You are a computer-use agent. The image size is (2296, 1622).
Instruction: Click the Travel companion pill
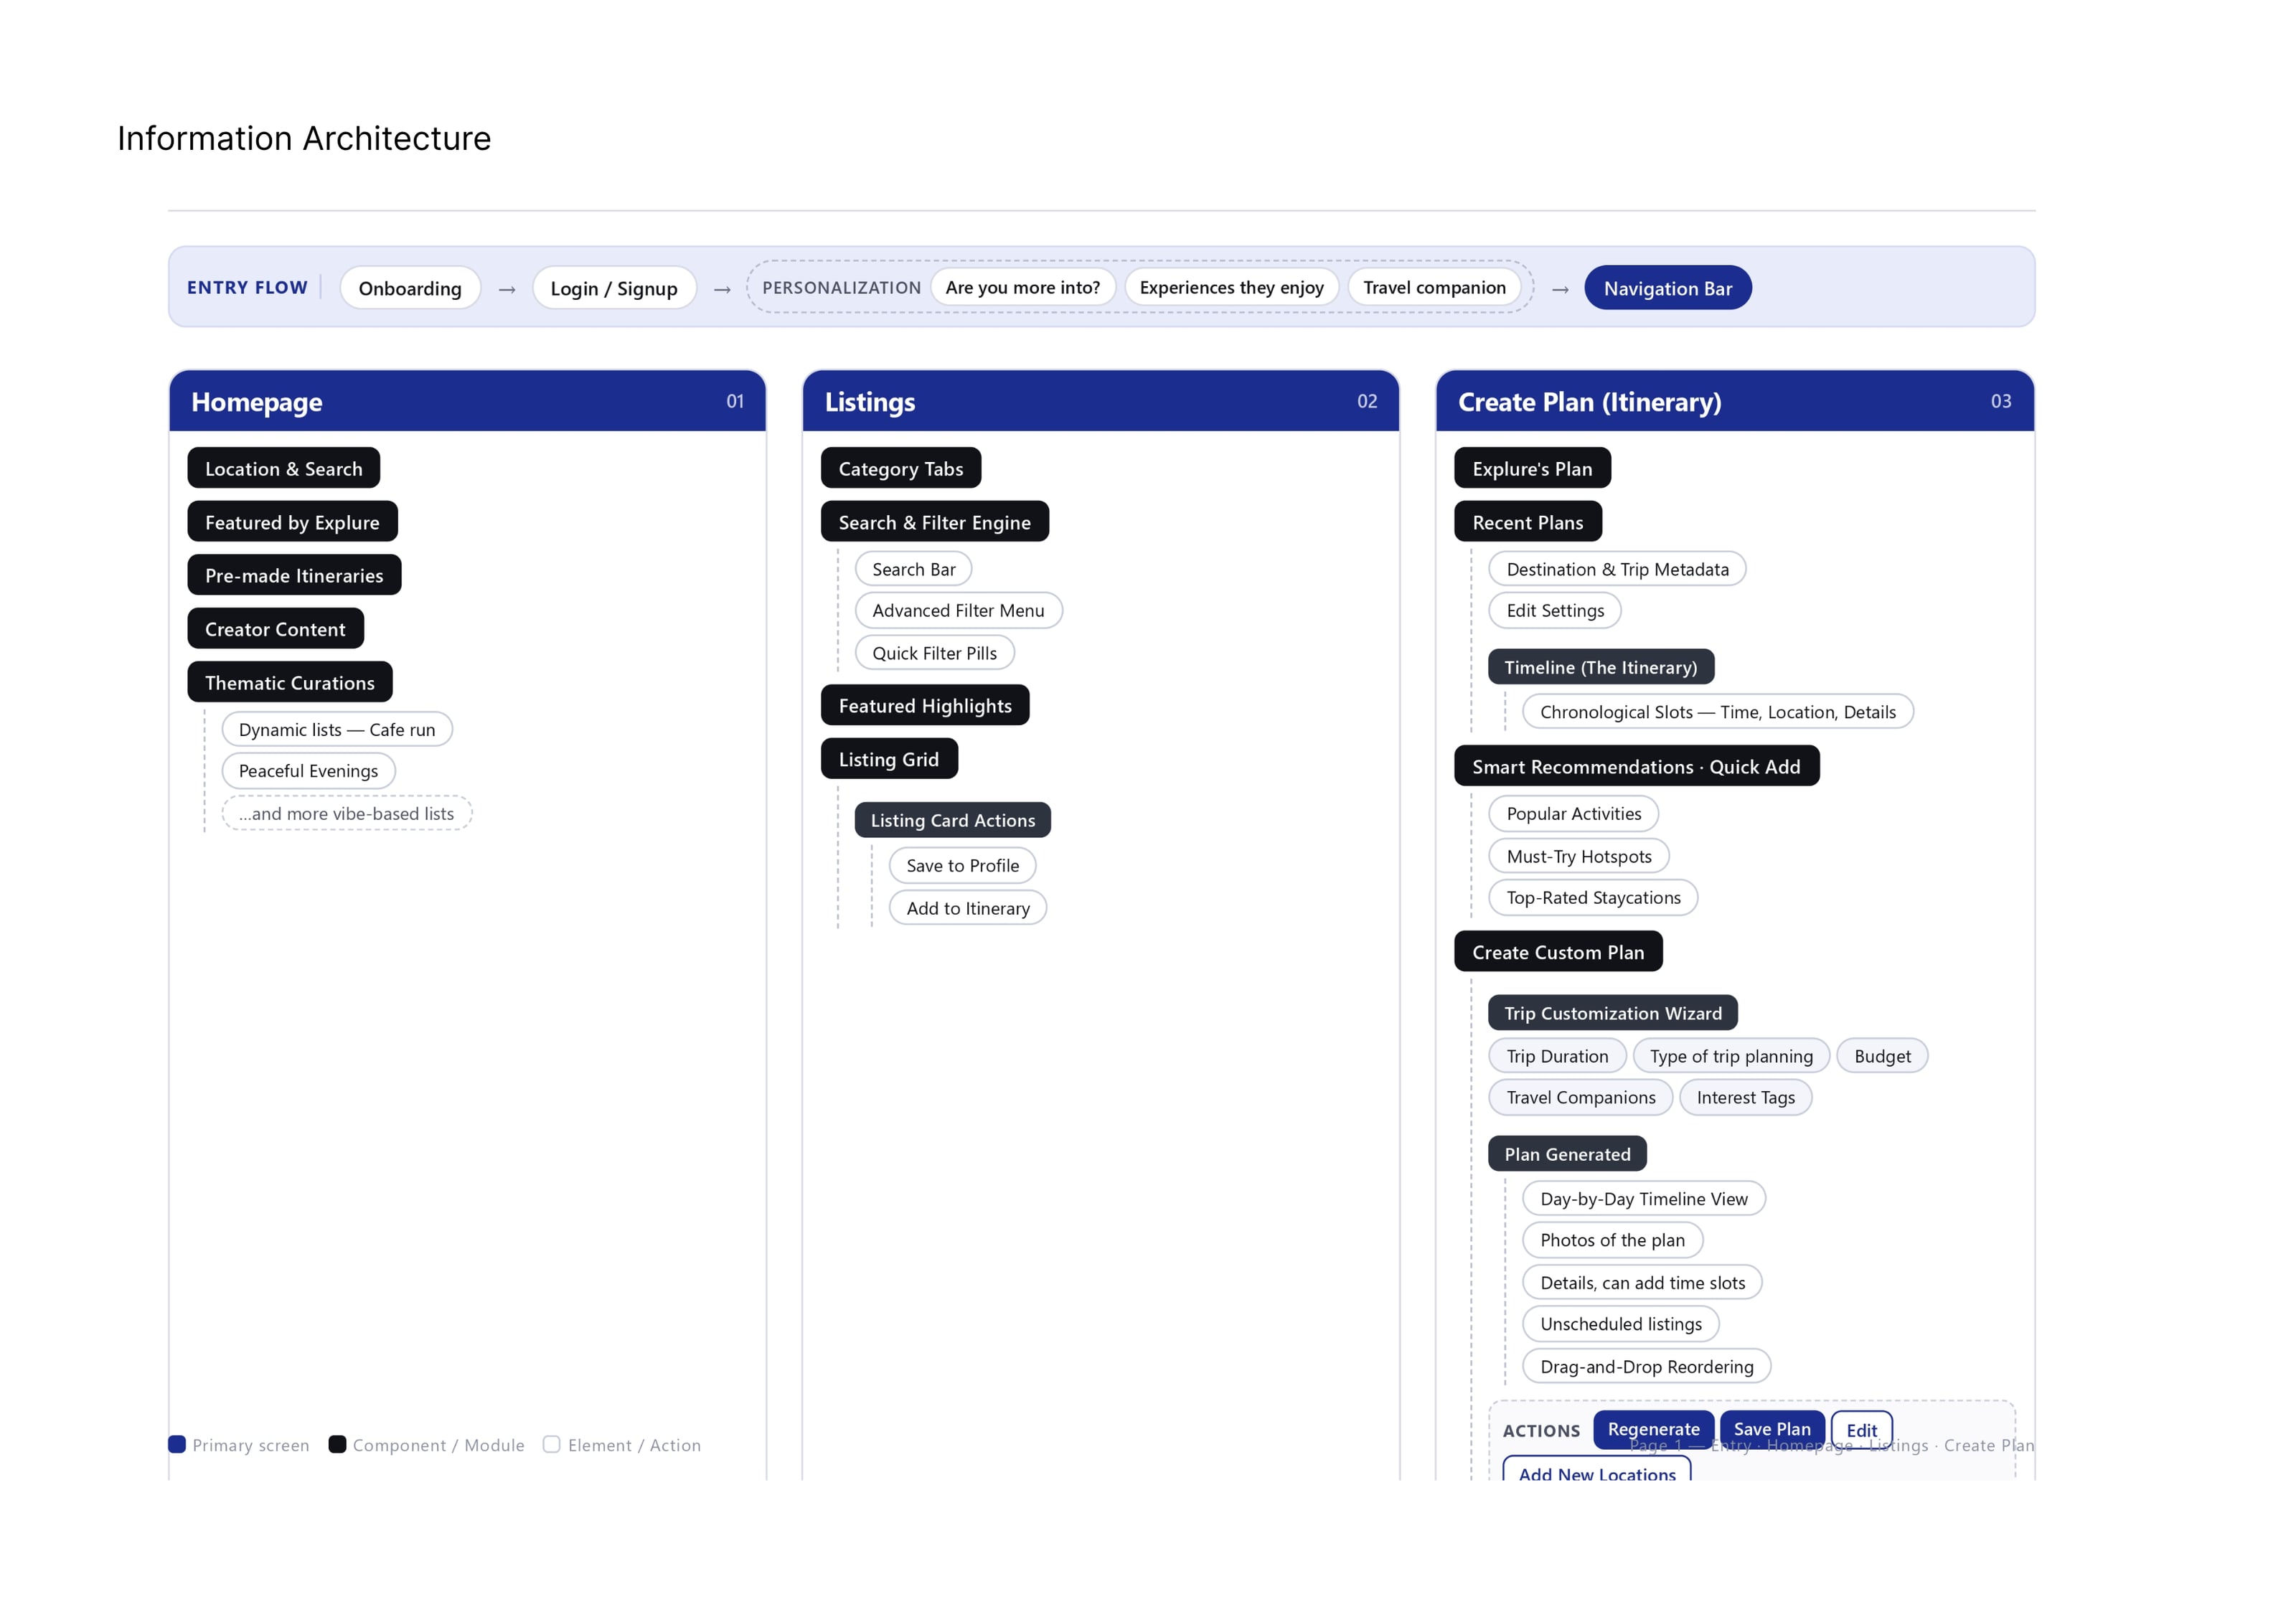tap(1434, 287)
